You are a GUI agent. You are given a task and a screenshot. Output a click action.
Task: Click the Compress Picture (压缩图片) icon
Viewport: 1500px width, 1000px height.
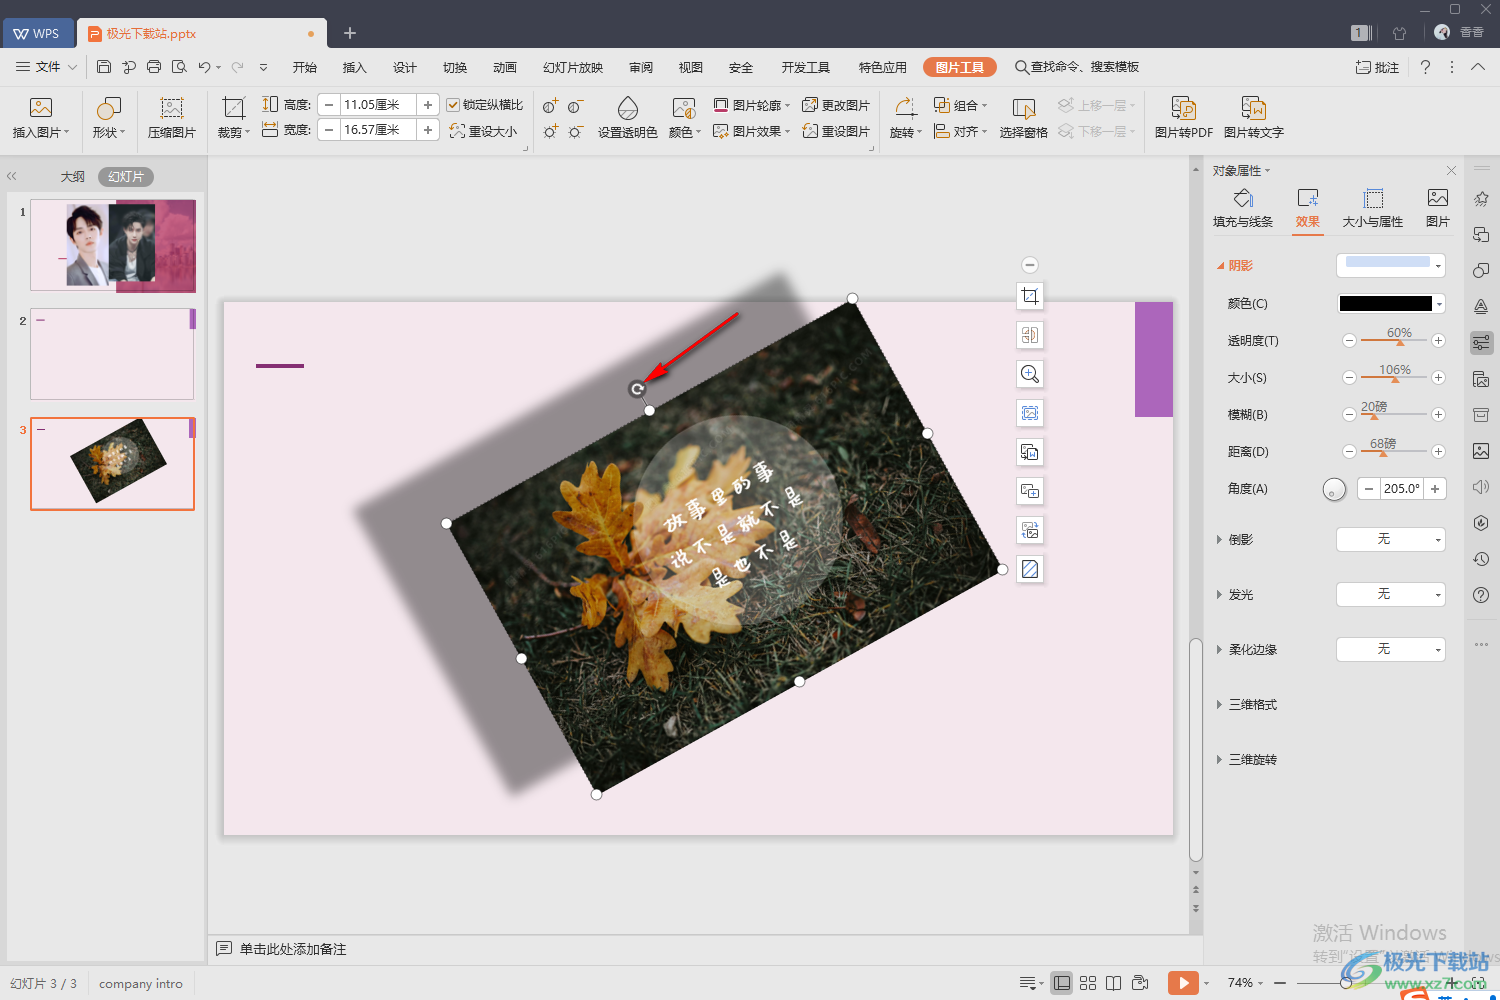(x=172, y=108)
